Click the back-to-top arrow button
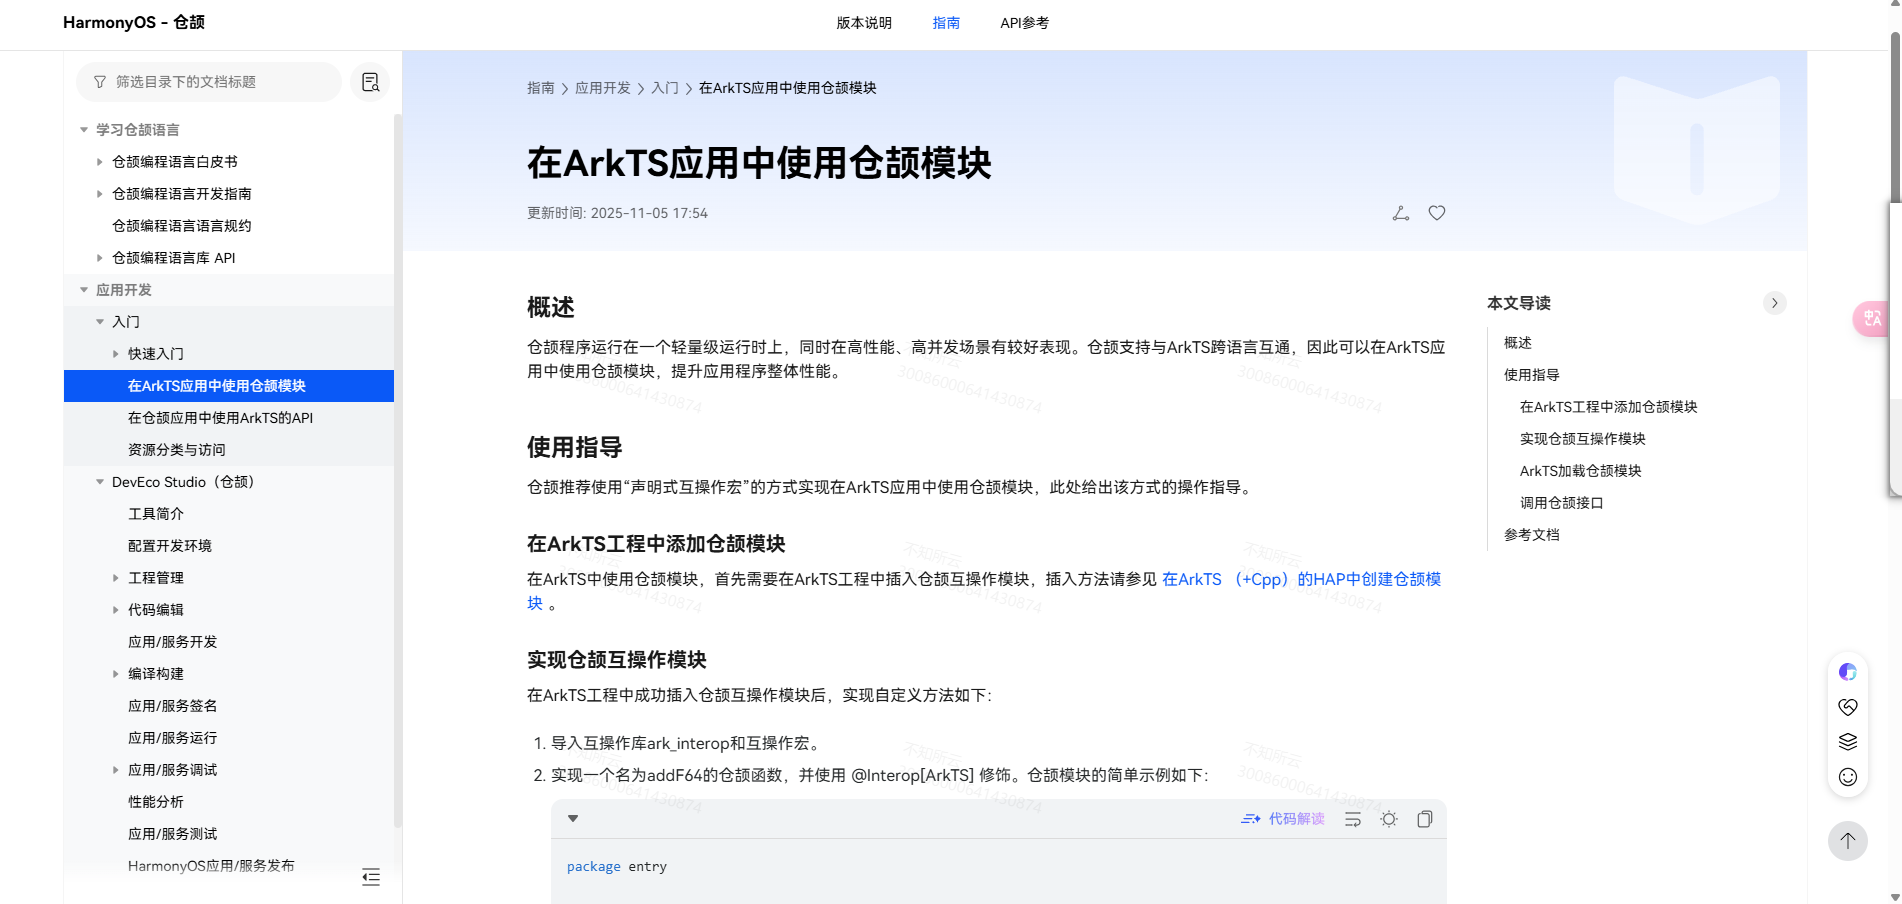 pos(1847,841)
